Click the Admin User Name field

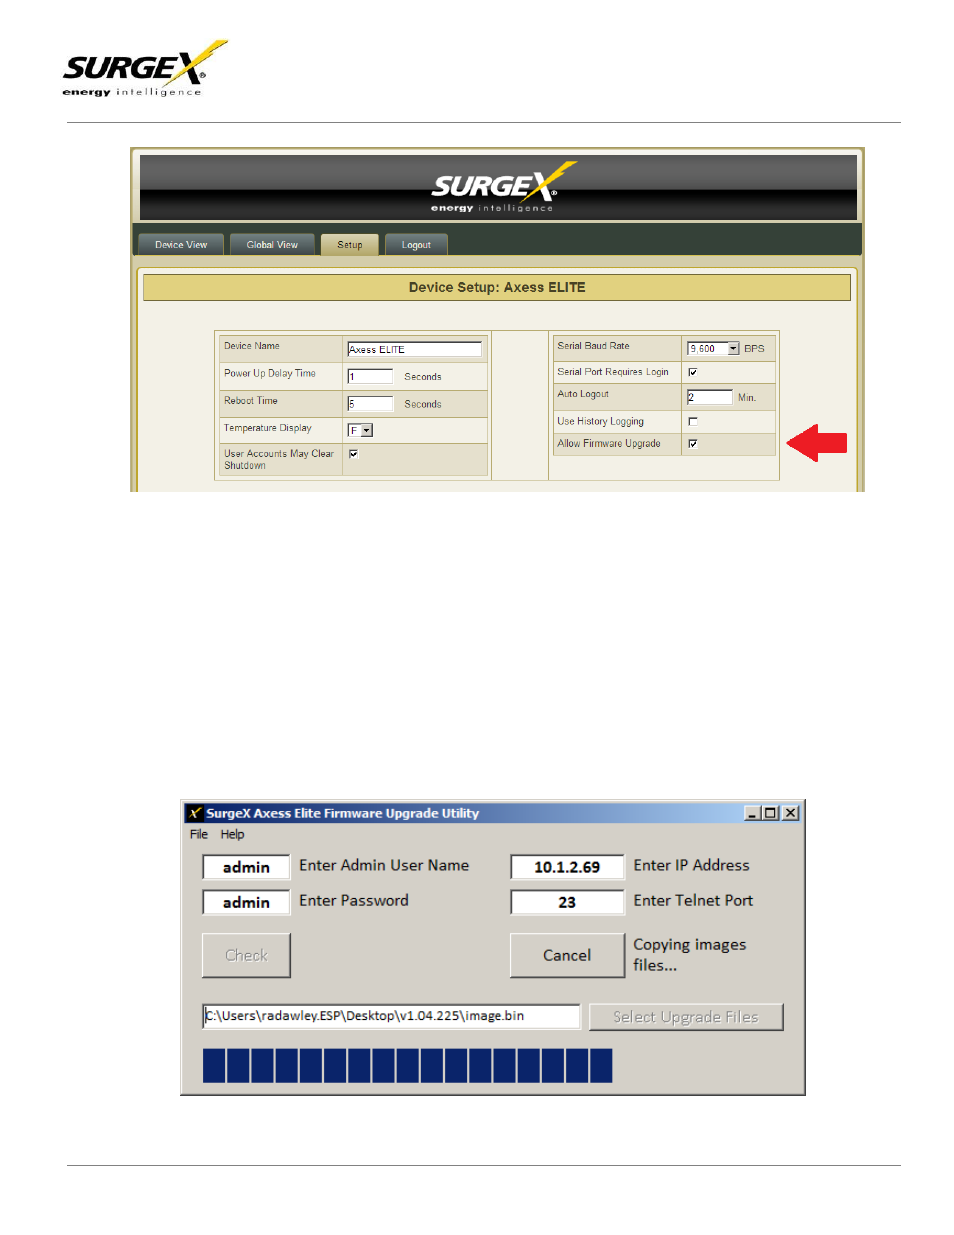tap(246, 867)
